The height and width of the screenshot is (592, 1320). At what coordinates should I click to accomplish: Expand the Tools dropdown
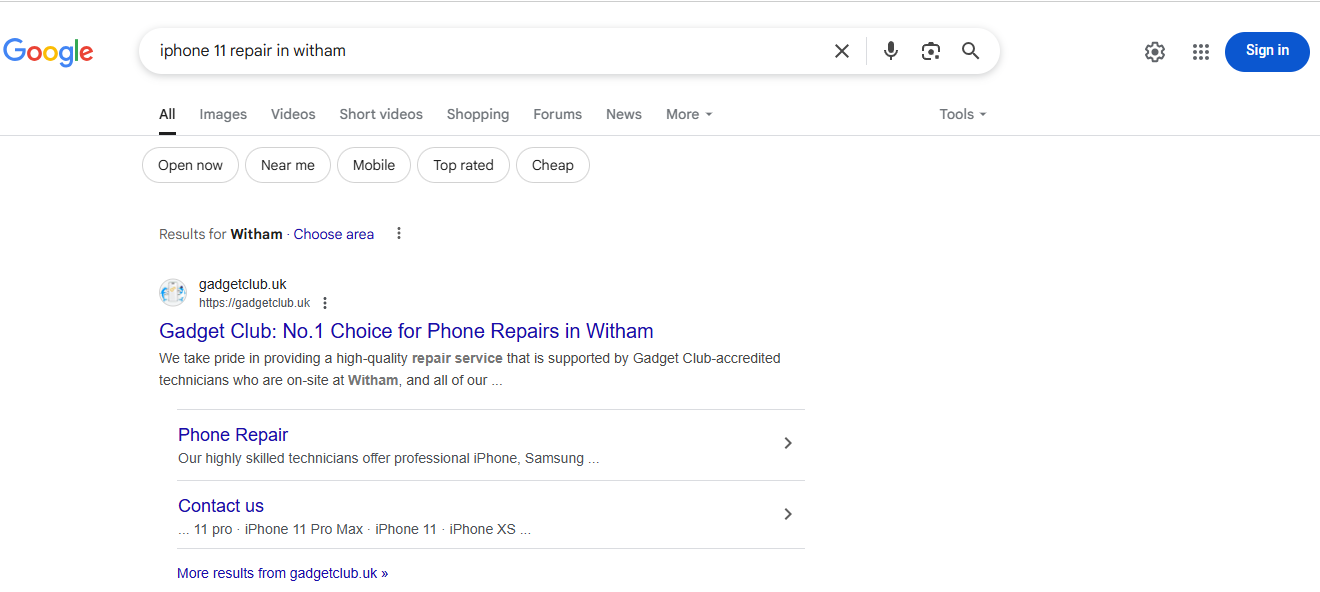point(963,114)
